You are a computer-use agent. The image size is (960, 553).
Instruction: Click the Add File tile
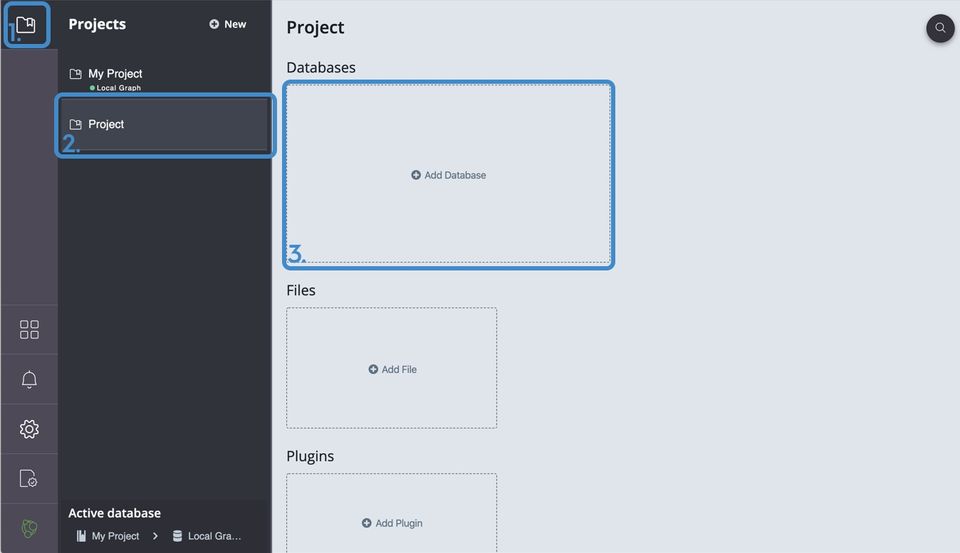point(392,369)
